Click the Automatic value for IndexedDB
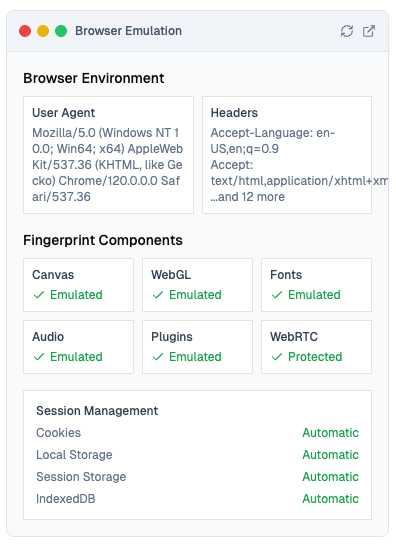396x546 pixels. tap(331, 499)
